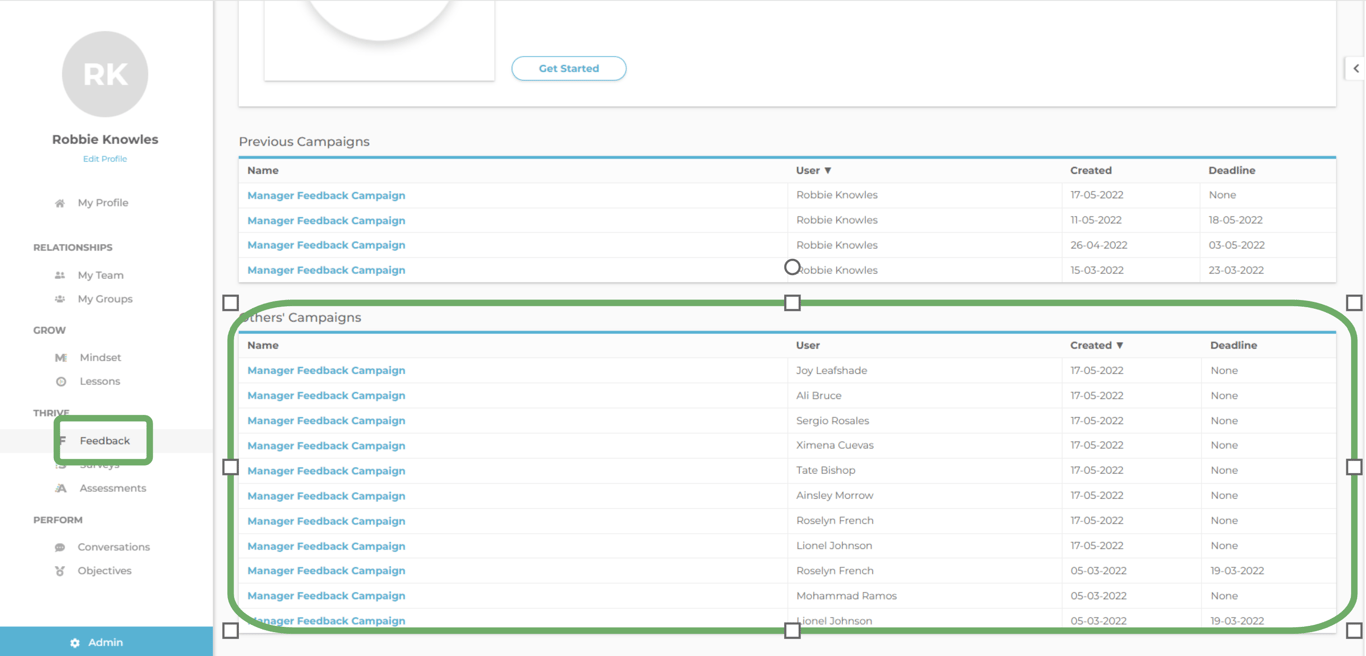Open the Edit Profile link

coord(105,159)
